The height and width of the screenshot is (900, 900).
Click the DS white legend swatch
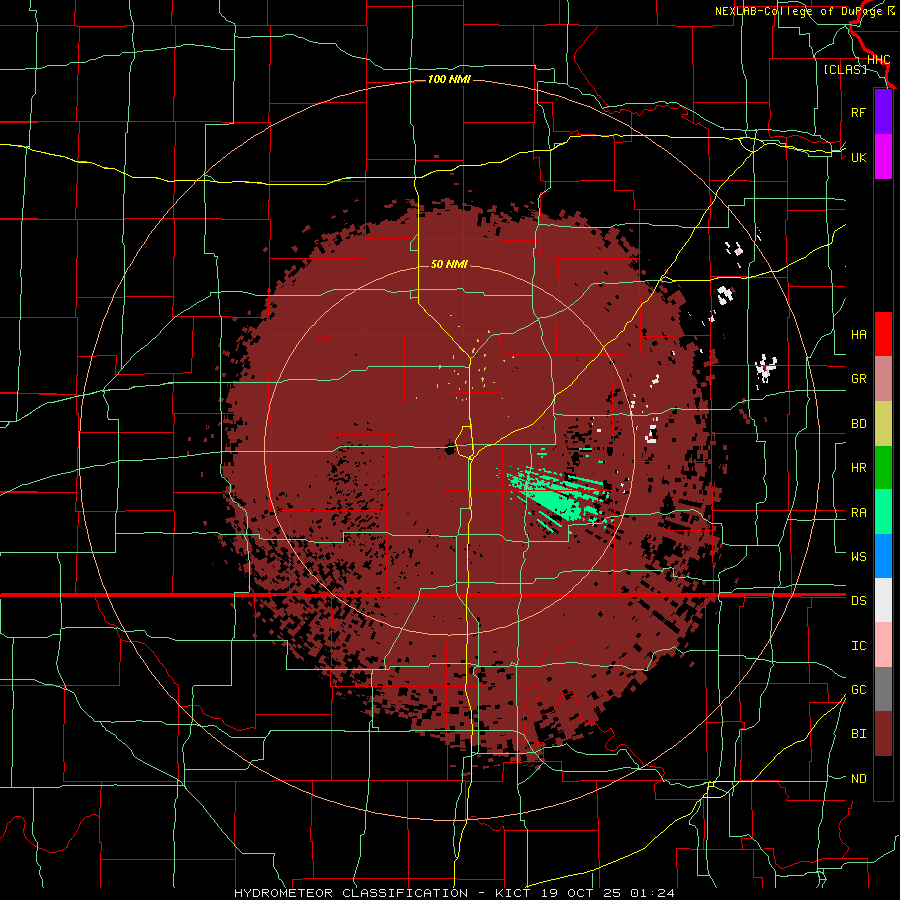(x=883, y=600)
